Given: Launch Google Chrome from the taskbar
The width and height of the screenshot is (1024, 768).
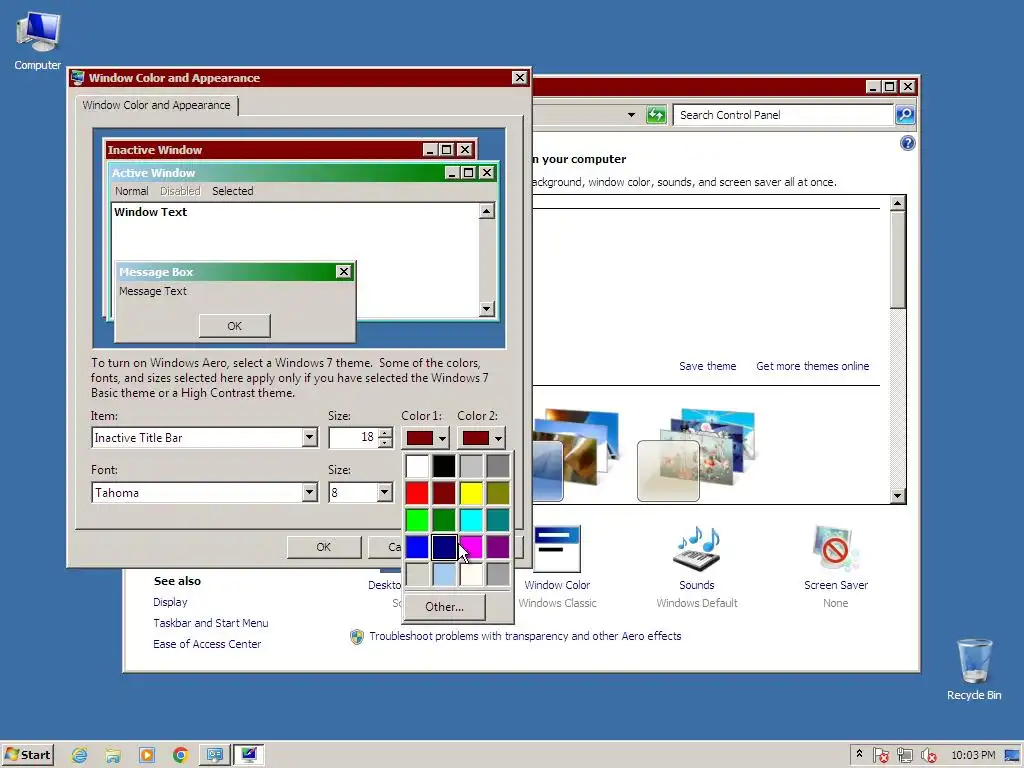Looking at the screenshot, I should tap(180, 755).
